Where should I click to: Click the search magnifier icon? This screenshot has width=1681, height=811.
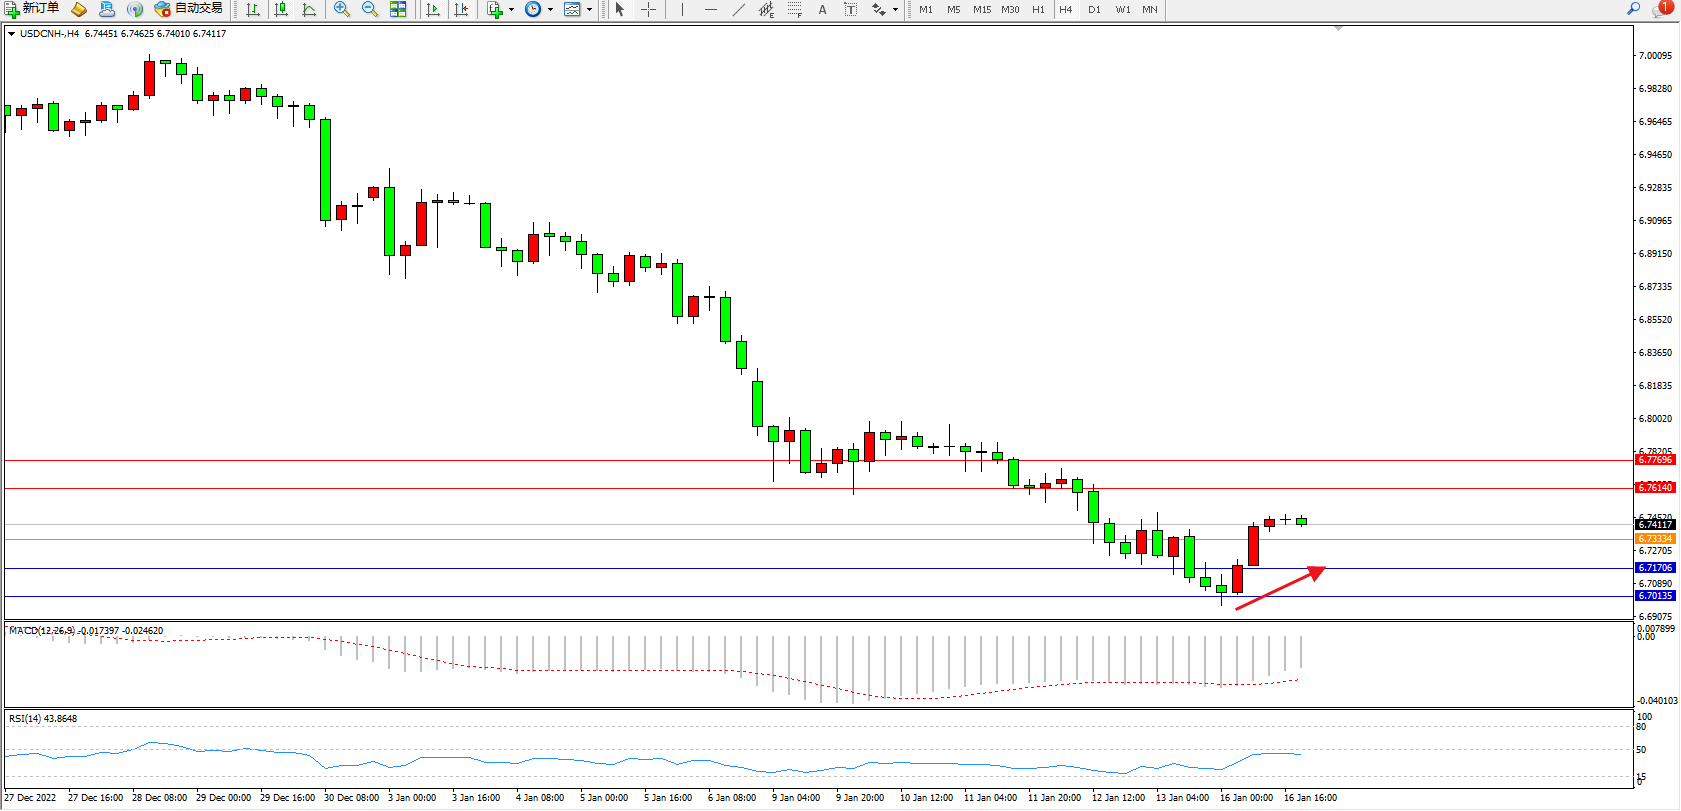[x=1634, y=8]
